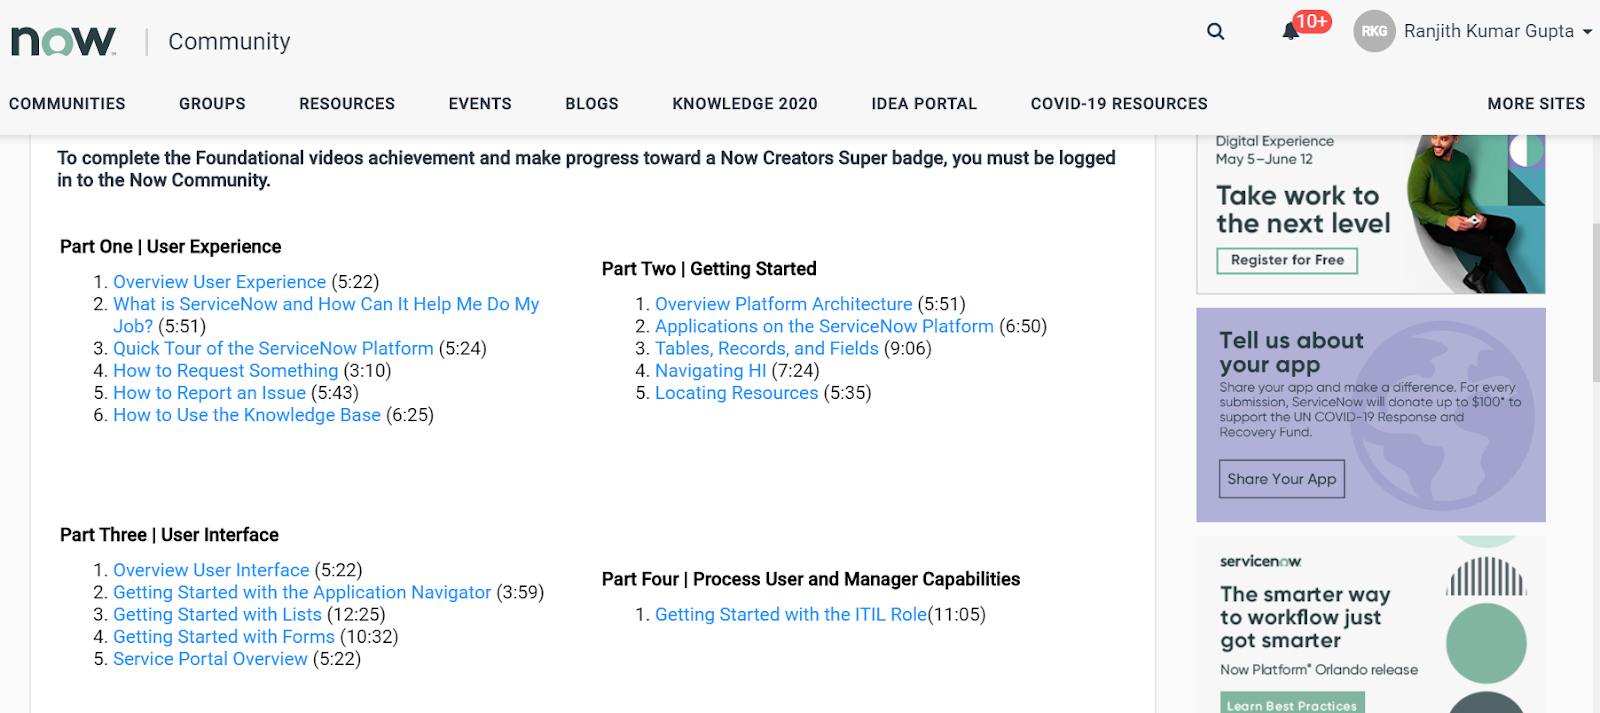Open the How to Report an Issue link
The height and width of the screenshot is (713, 1600).
(x=209, y=393)
